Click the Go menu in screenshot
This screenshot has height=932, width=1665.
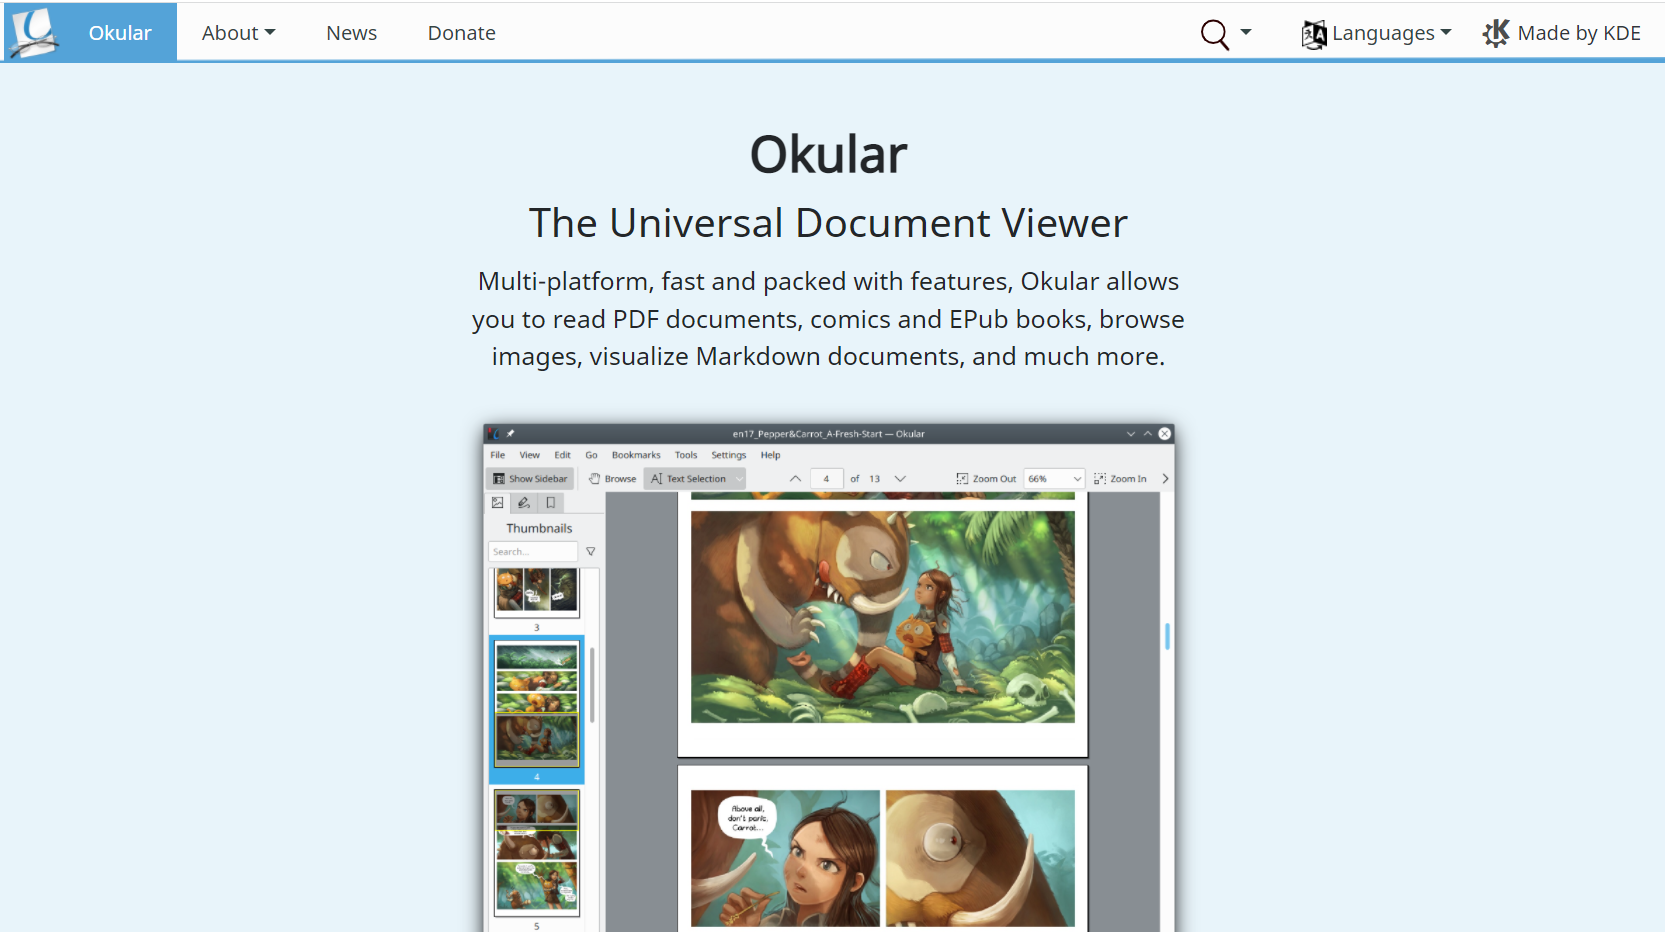click(591, 455)
